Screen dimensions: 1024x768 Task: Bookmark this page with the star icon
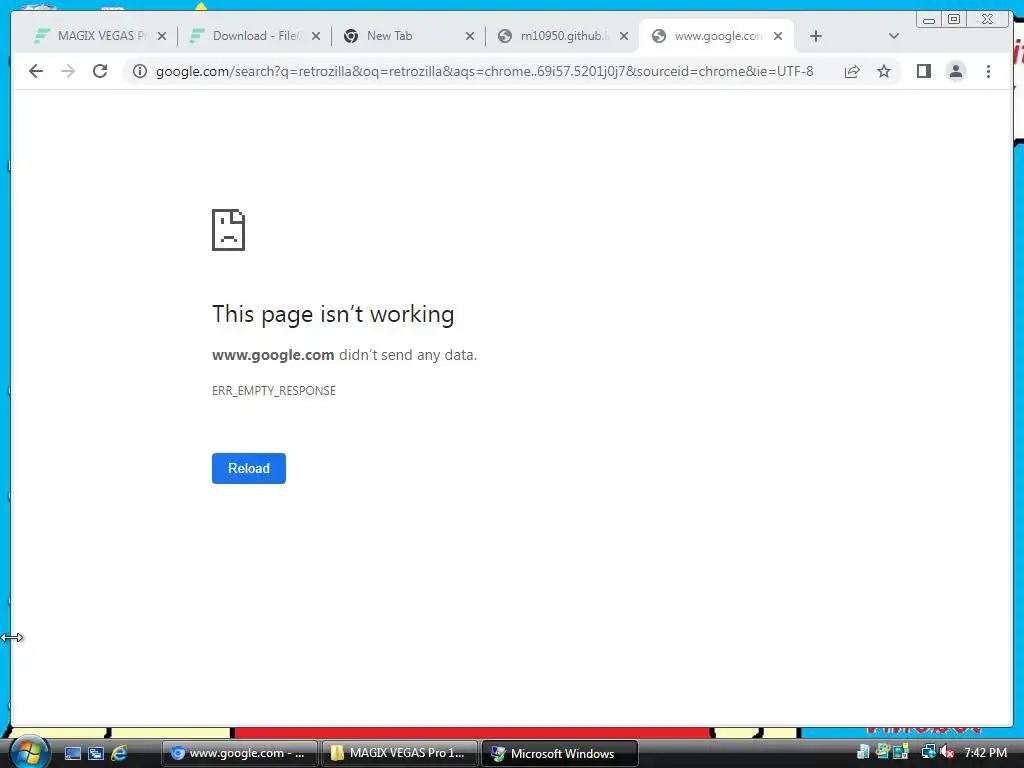(884, 71)
